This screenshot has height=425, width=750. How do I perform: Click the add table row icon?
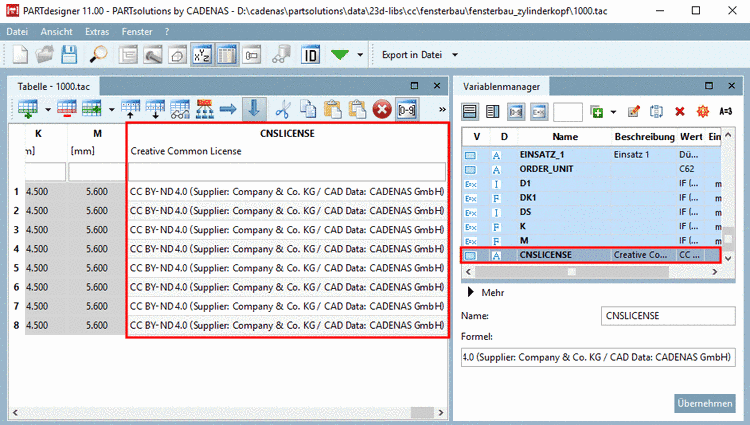point(28,109)
